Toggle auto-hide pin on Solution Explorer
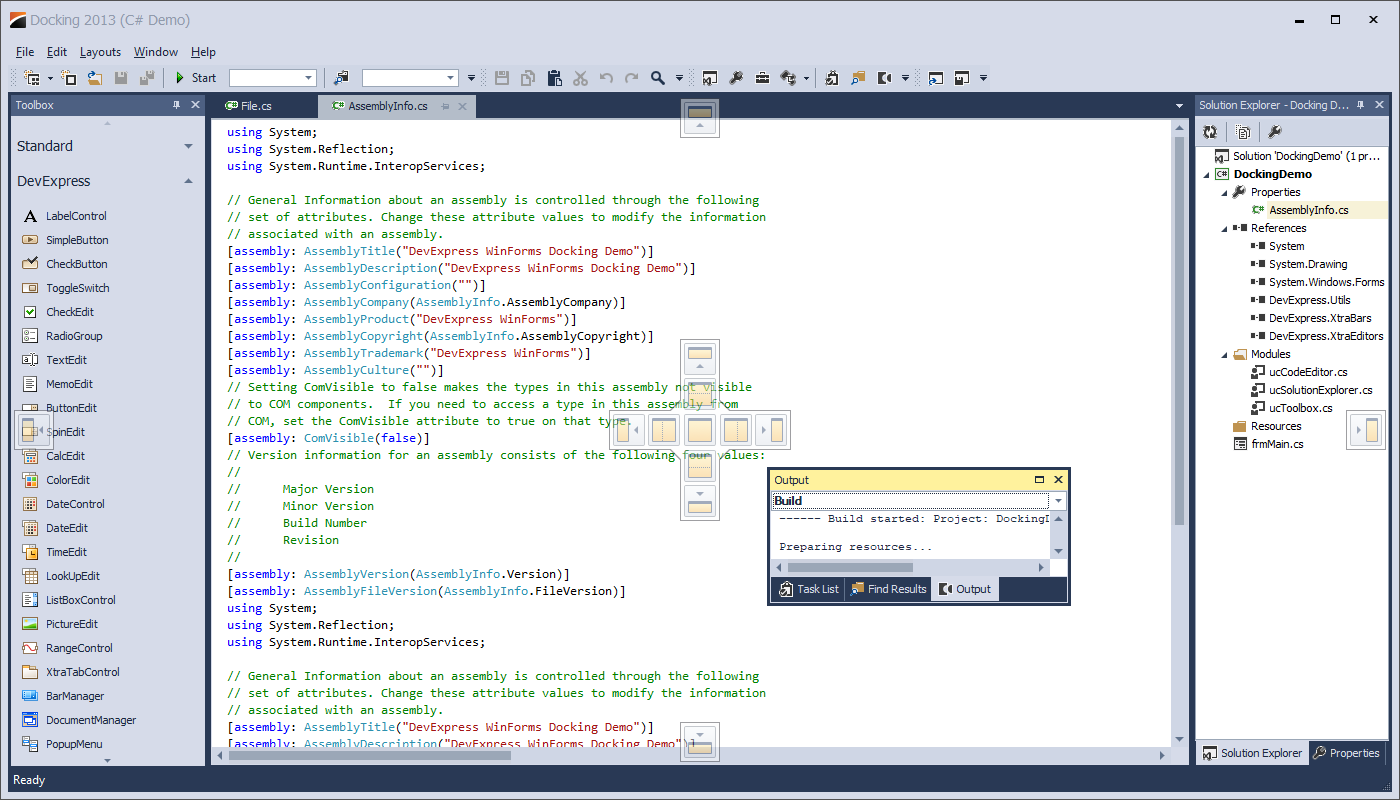Image resolution: width=1400 pixels, height=800 pixels. tap(1361, 105)
